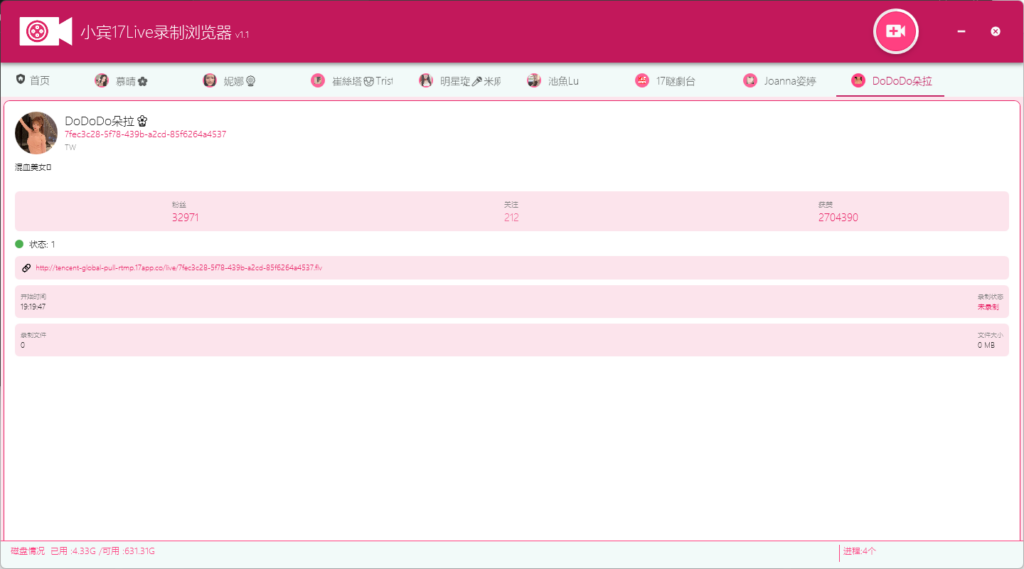Click the 粉丝 count 32971
Image resolution: width=1024 pixels, height=569 pixels.
point(185,217)
